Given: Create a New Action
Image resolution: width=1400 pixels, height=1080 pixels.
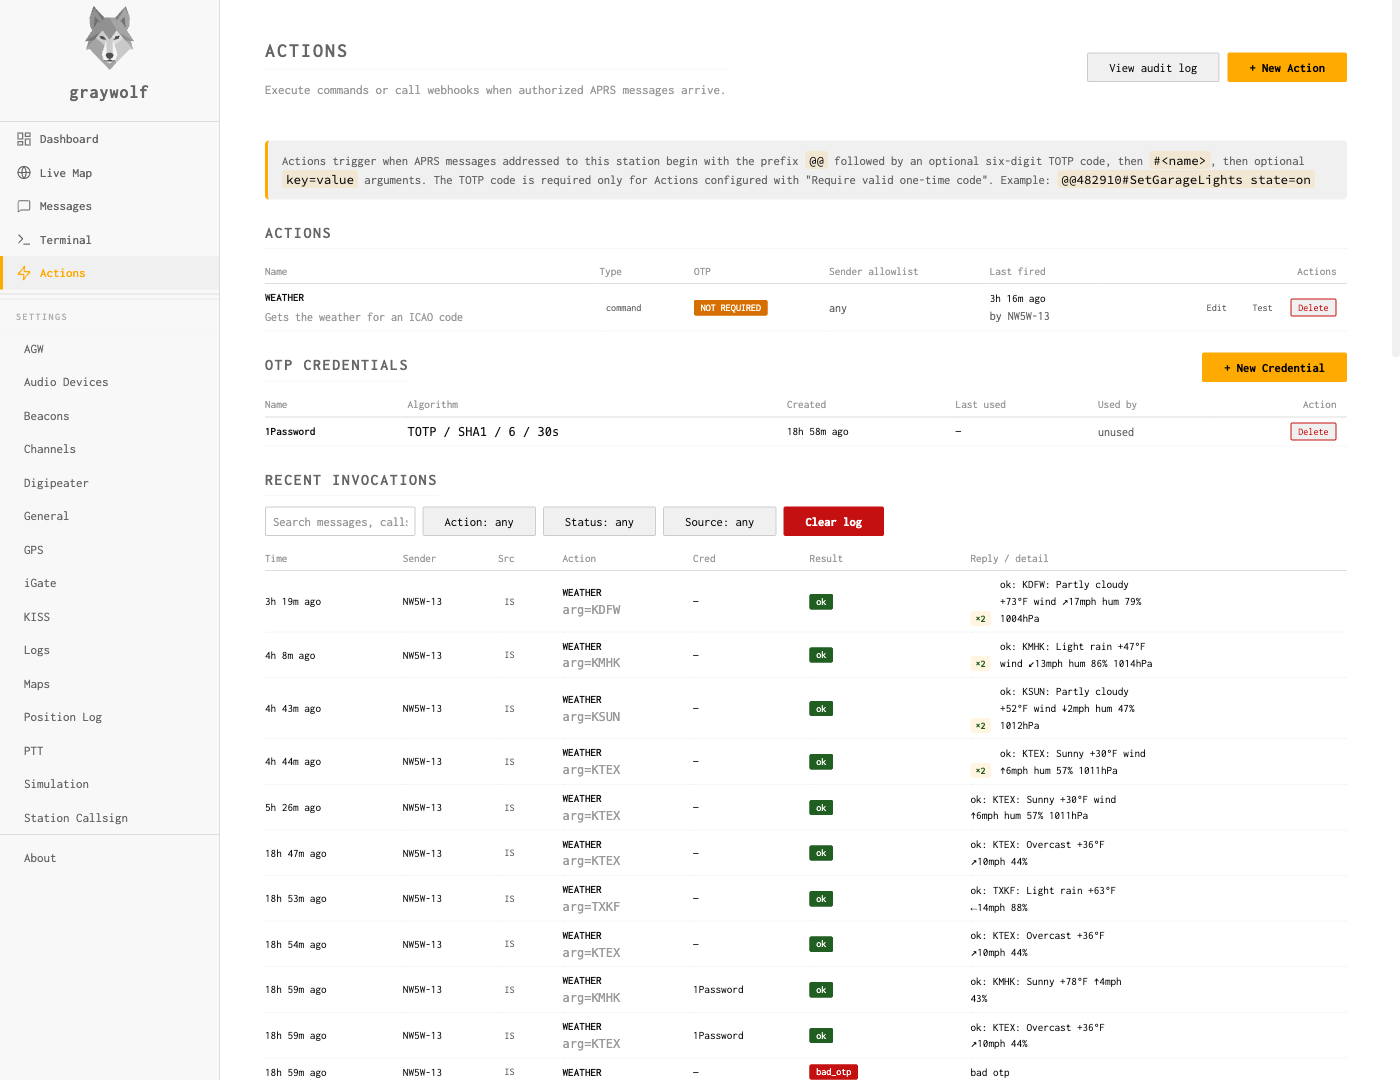Looking at the screenshot, I should tap(1287, 68).
